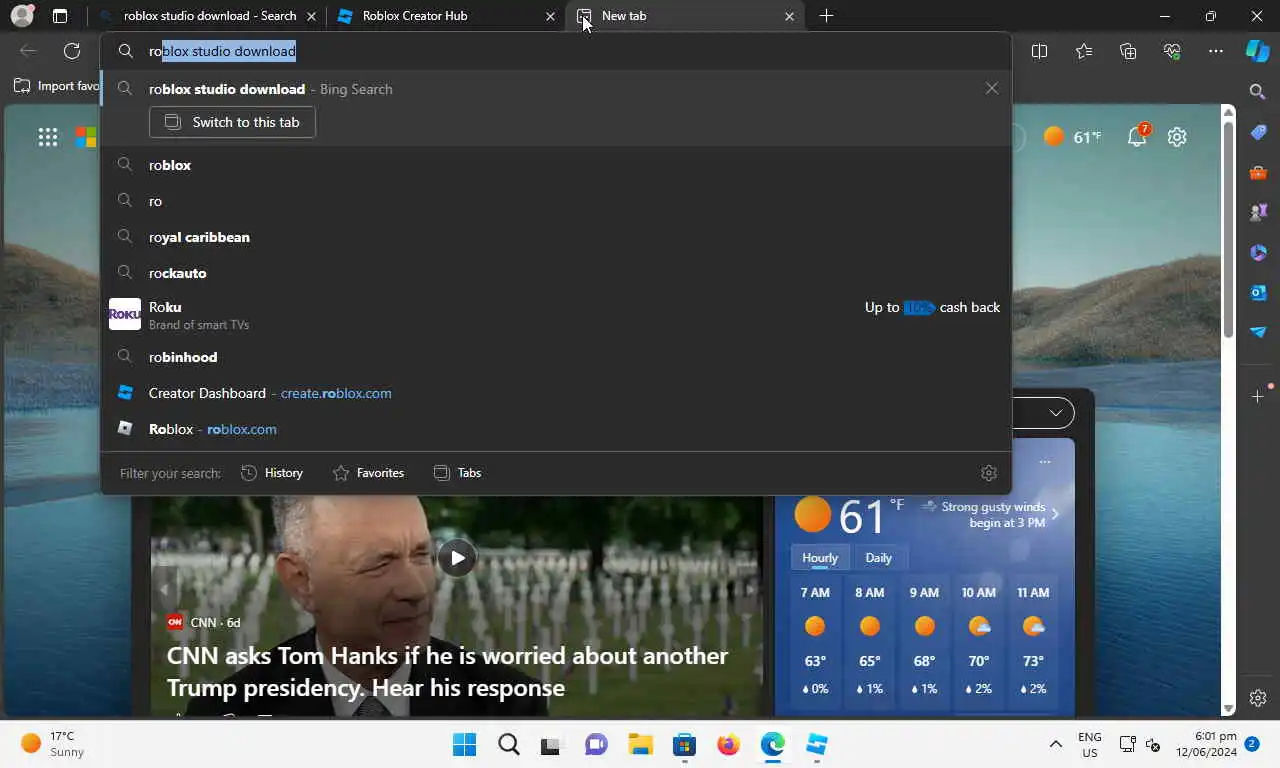1280x768 pixels.
Task: Show hidden system tray icons chevron
Action: [1055, 745]
